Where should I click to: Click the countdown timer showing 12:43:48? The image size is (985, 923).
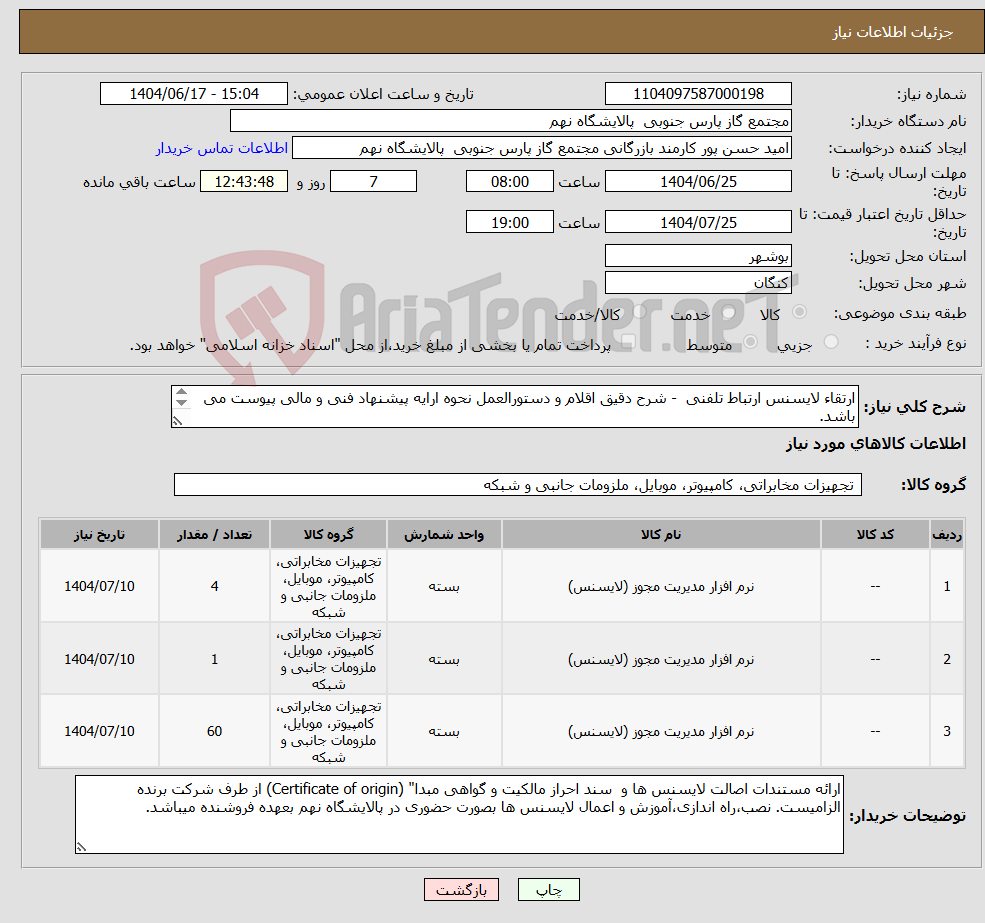(x=244, y=181)
